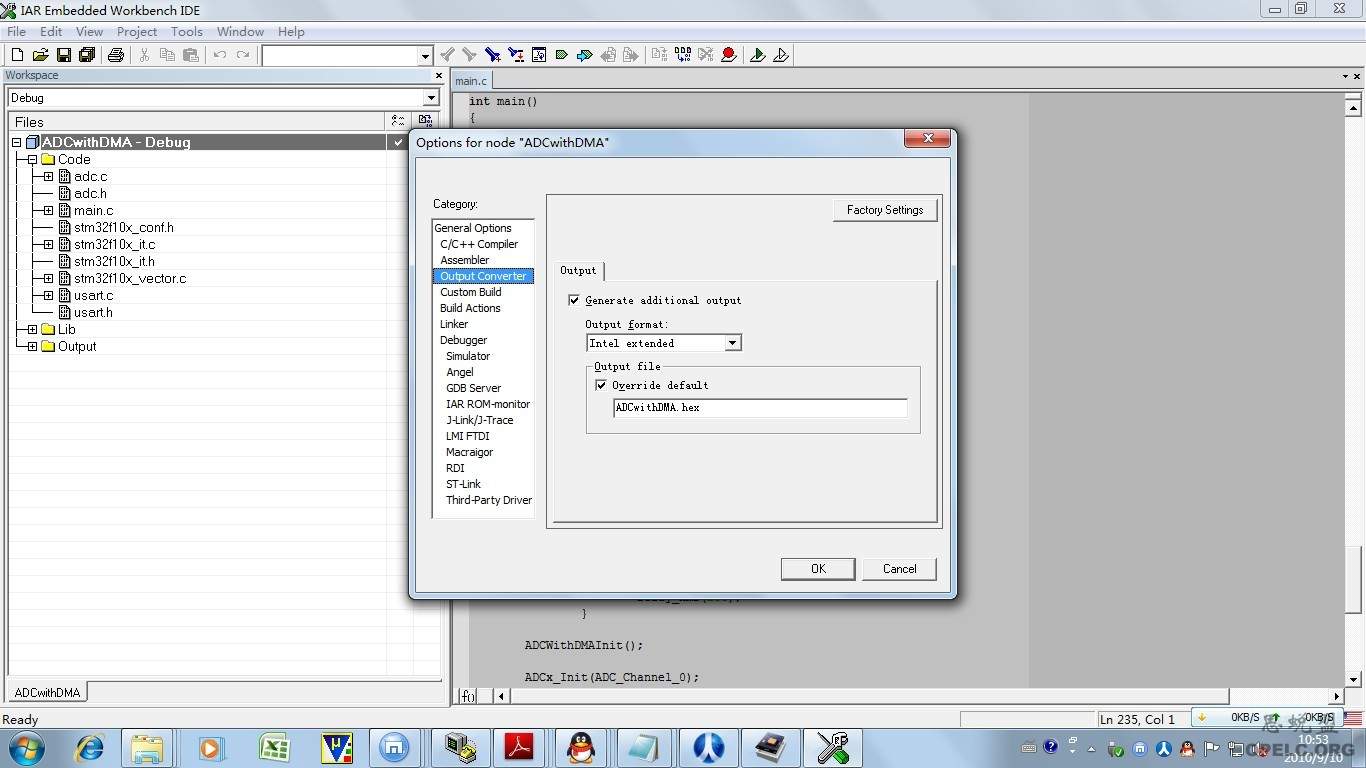Viewport: 1366px width, 768px height.
Task: Collapse the Code folder
Action: [32, 159]
